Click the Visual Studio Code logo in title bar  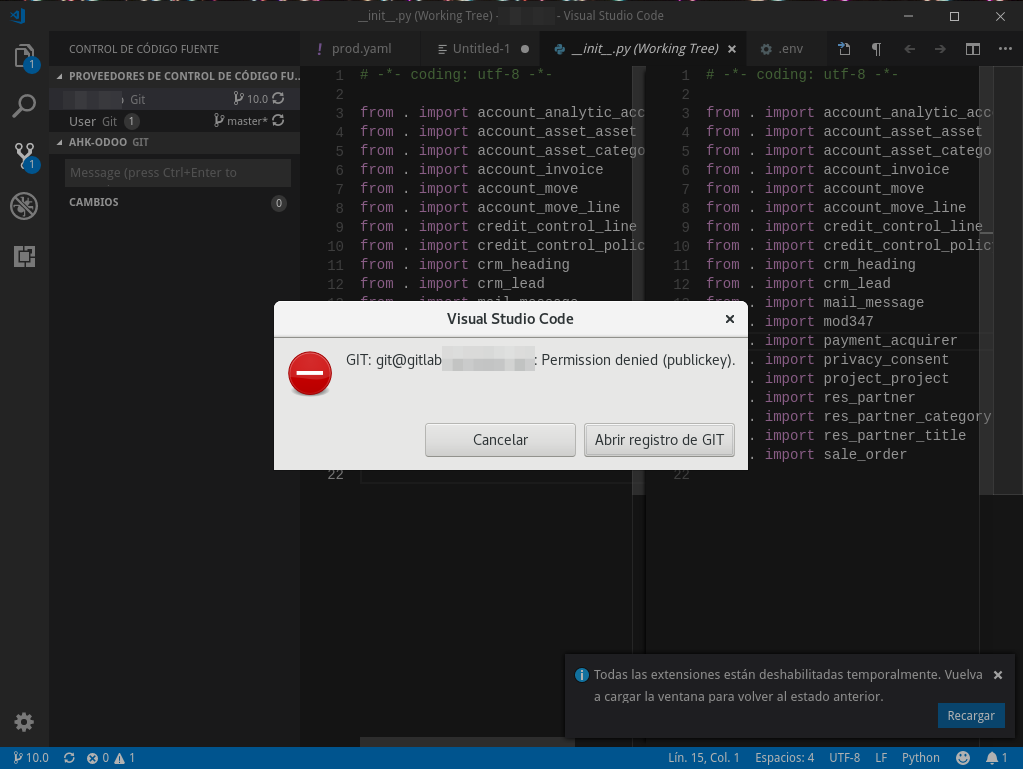coord(18,16)
